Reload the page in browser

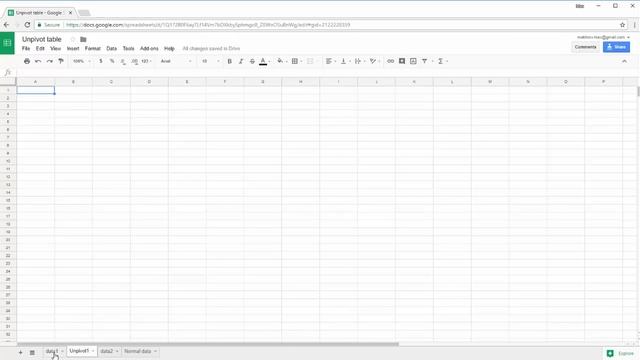(27, 25)
